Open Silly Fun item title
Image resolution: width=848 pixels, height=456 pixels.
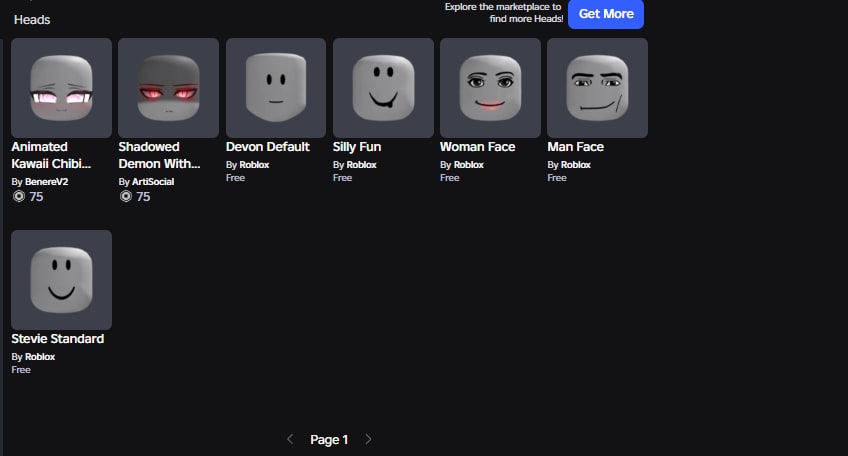[x=357, y=147]
